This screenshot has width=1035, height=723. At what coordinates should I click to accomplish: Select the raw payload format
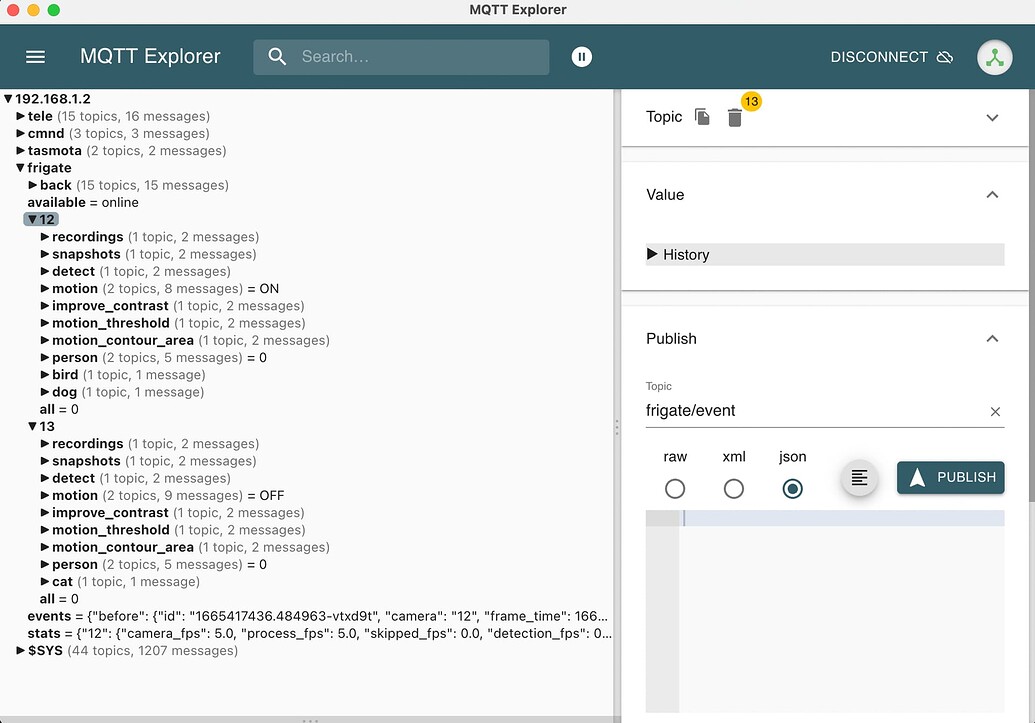(675, 489)
